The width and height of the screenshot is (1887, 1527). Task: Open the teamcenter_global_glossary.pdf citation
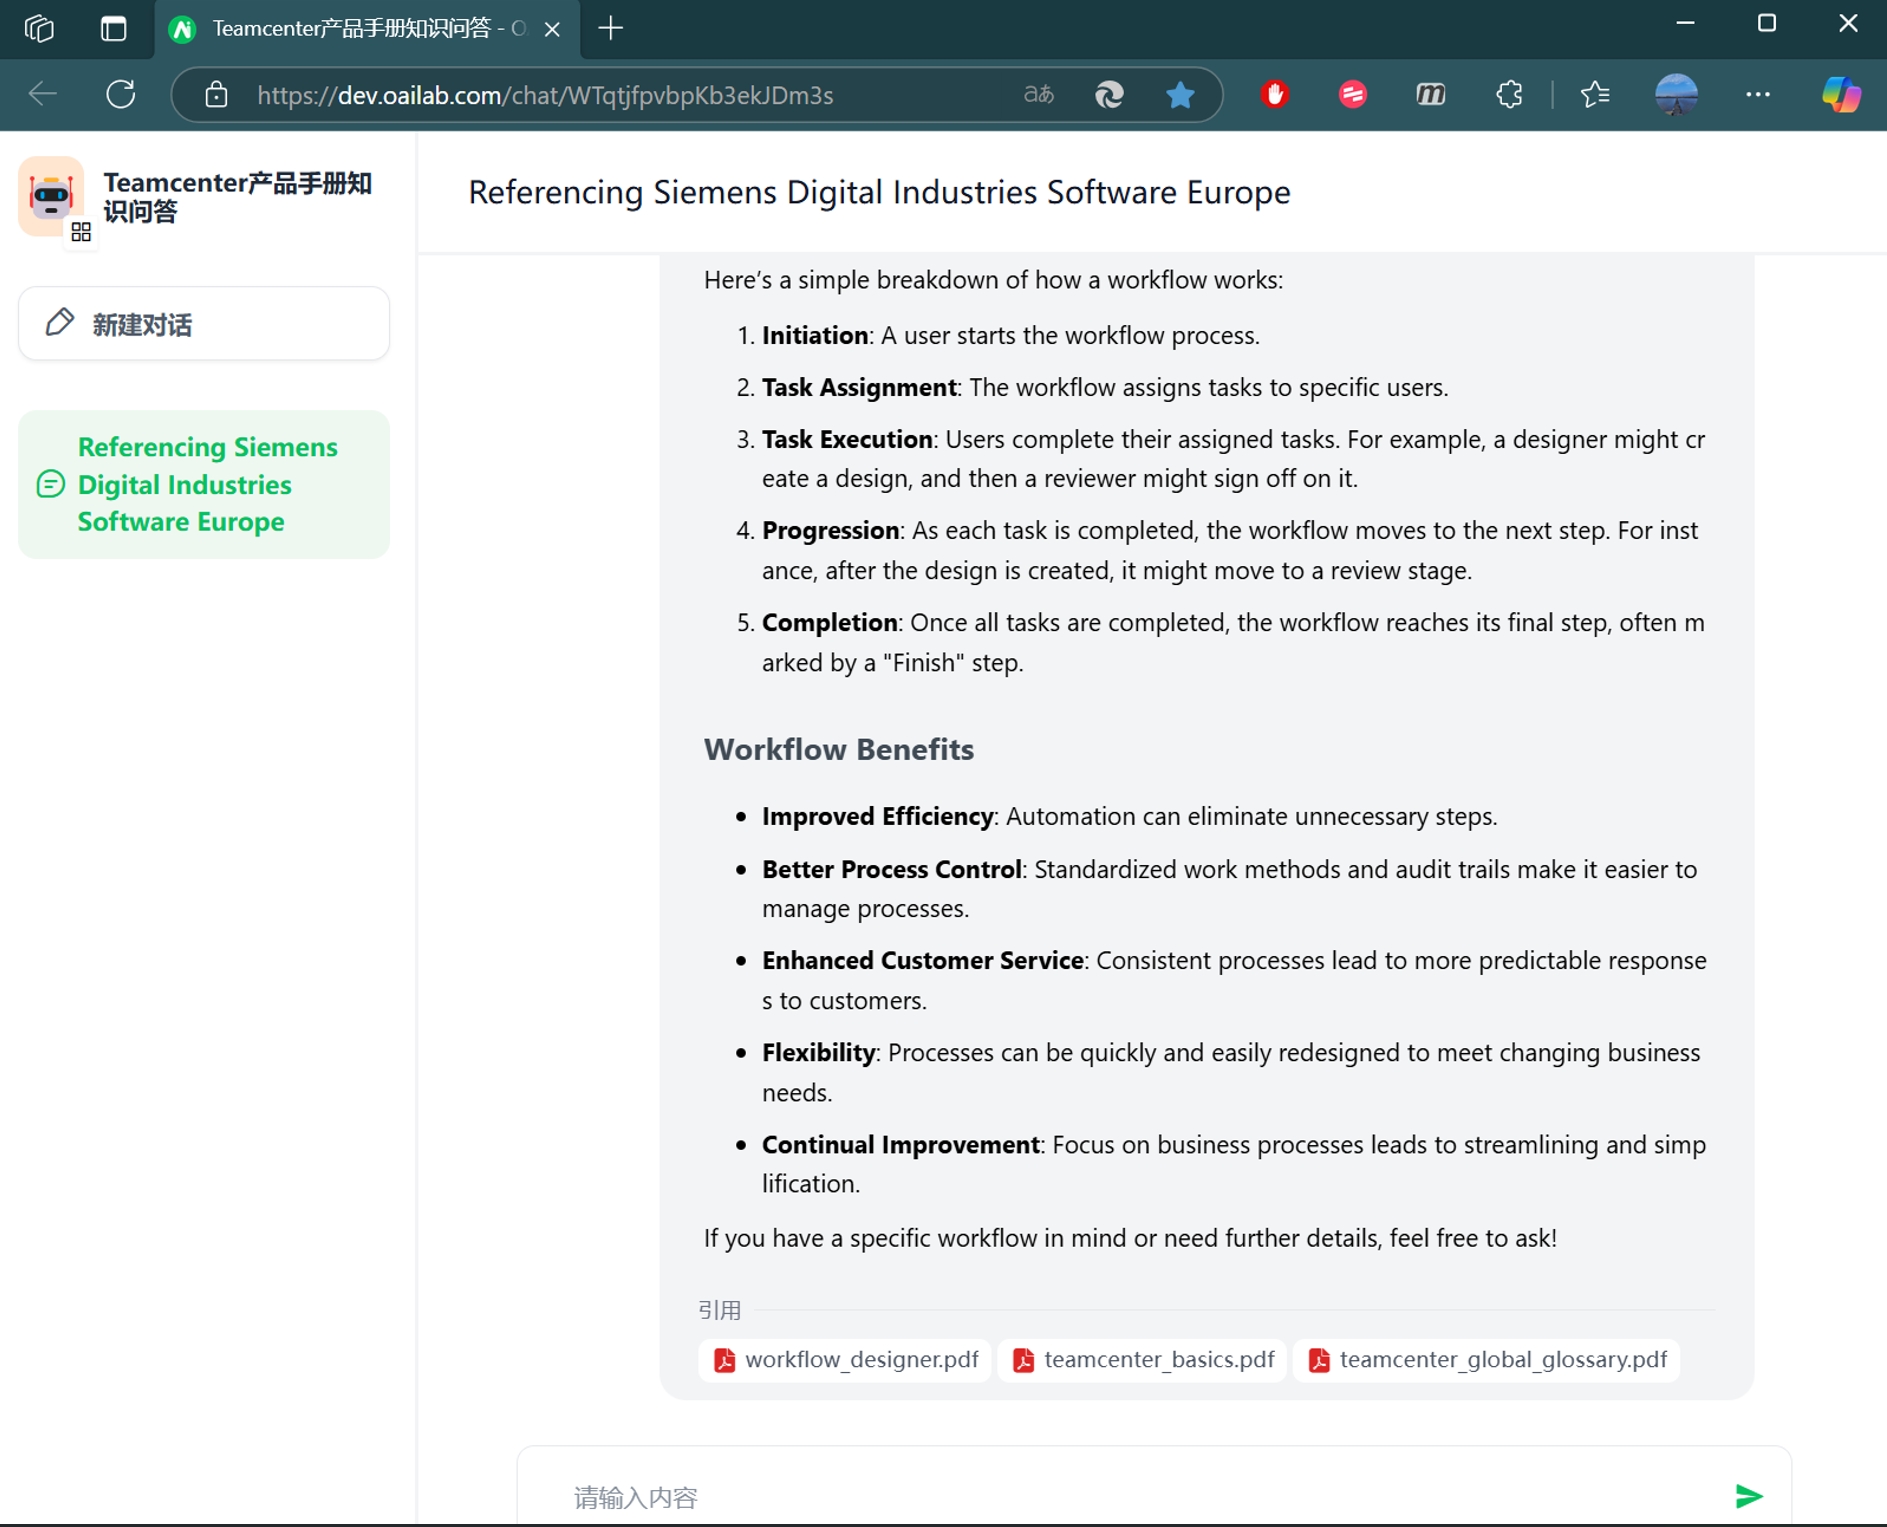pos(1487,1359)
